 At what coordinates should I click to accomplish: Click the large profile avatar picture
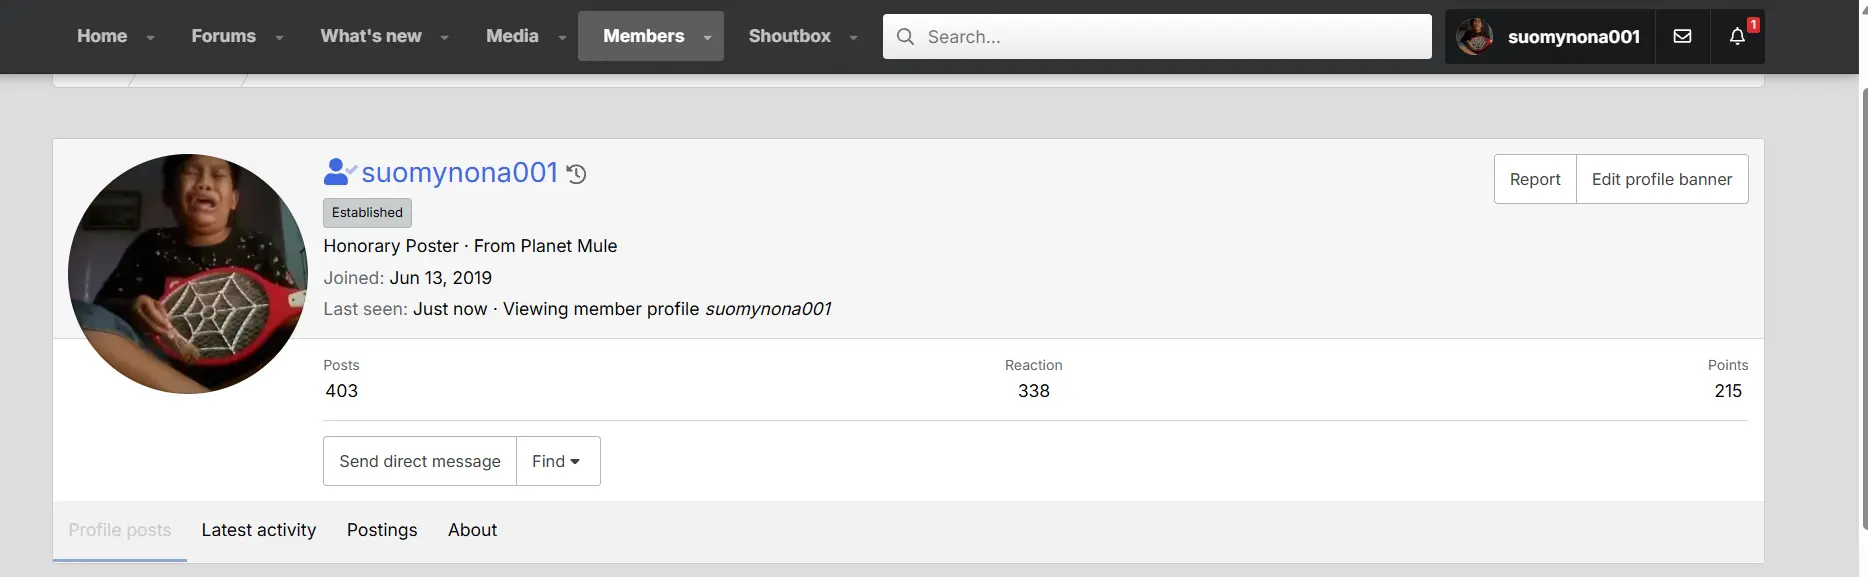(188, 274)
